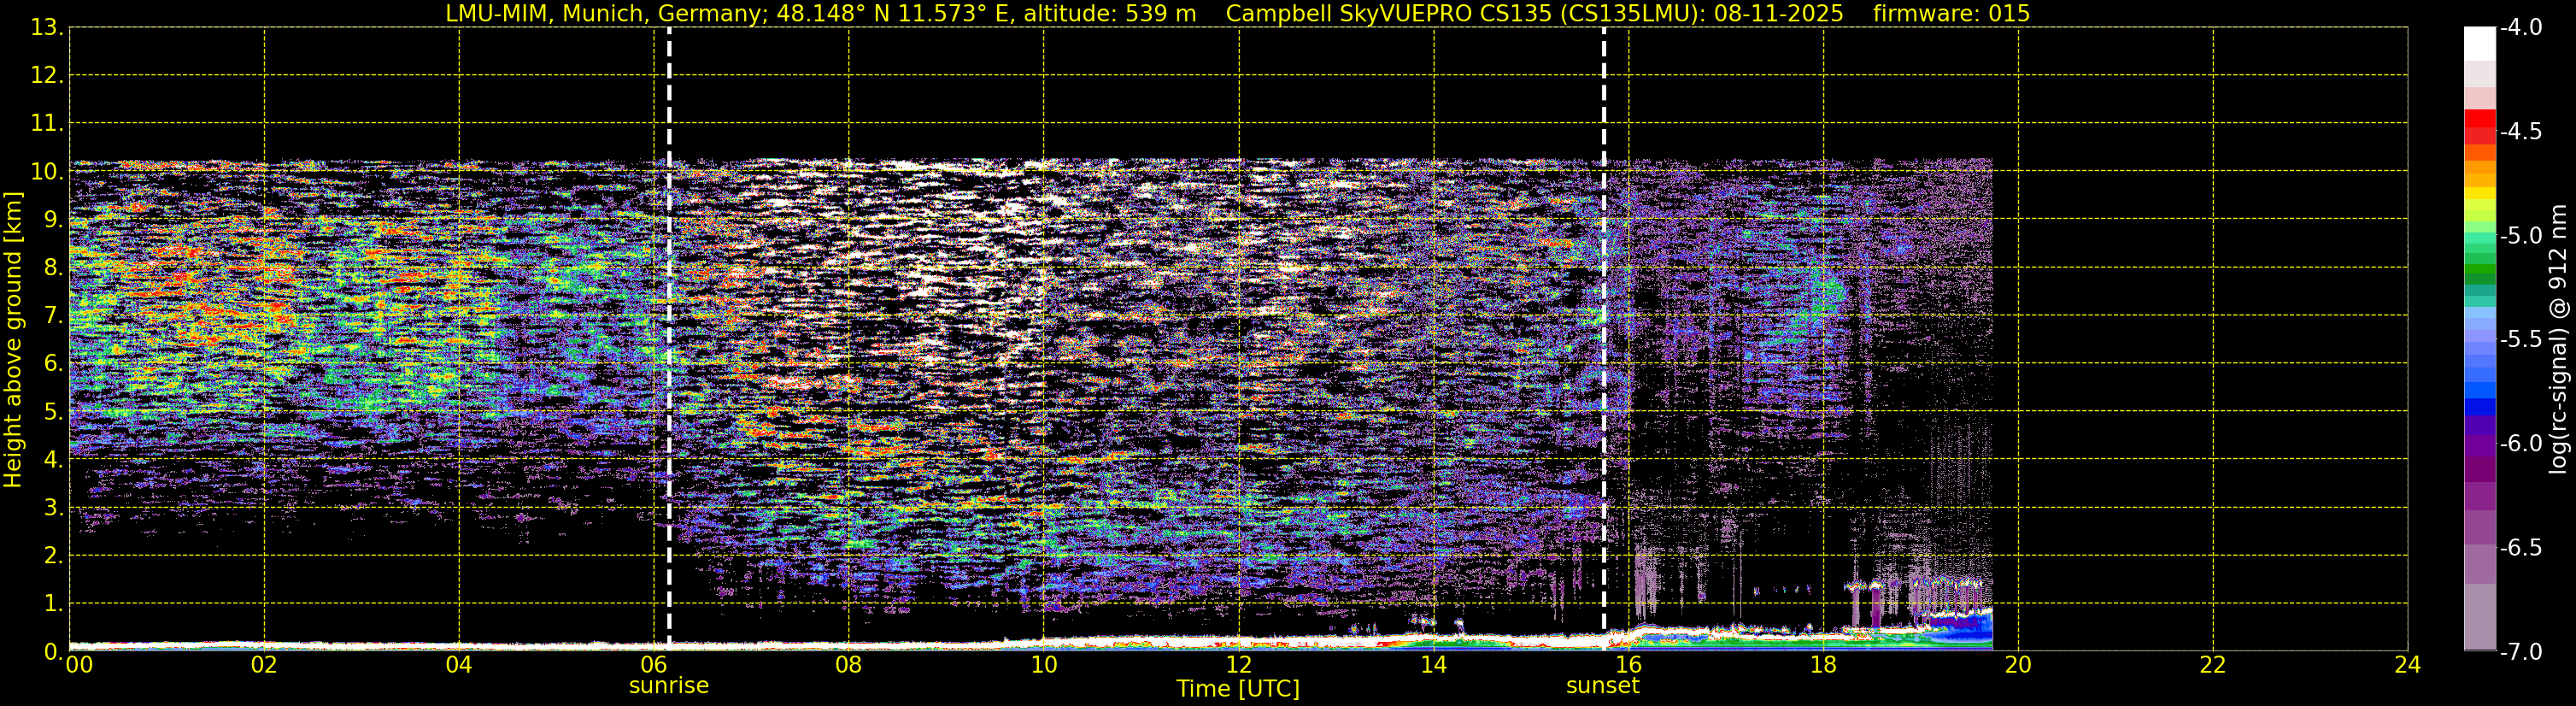Screen dimensions: 2576x706
Task: Click the bright red colorbar segment
Action: pos(2480,118)
